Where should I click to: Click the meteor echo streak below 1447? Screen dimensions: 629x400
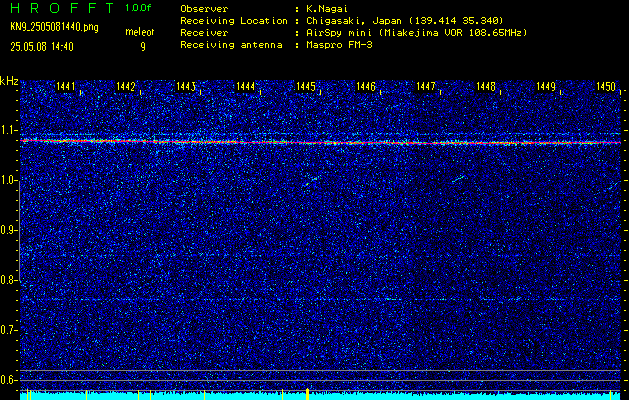[x=458, y=179]
